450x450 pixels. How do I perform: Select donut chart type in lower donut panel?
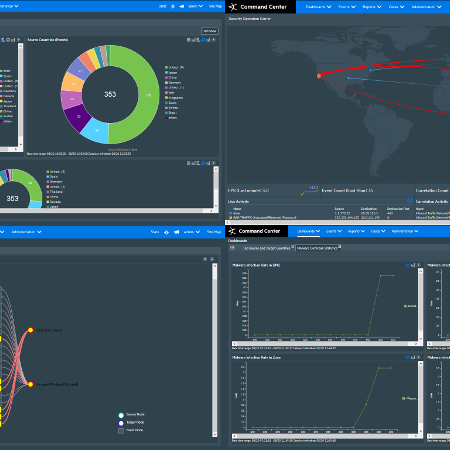[203, 163]
